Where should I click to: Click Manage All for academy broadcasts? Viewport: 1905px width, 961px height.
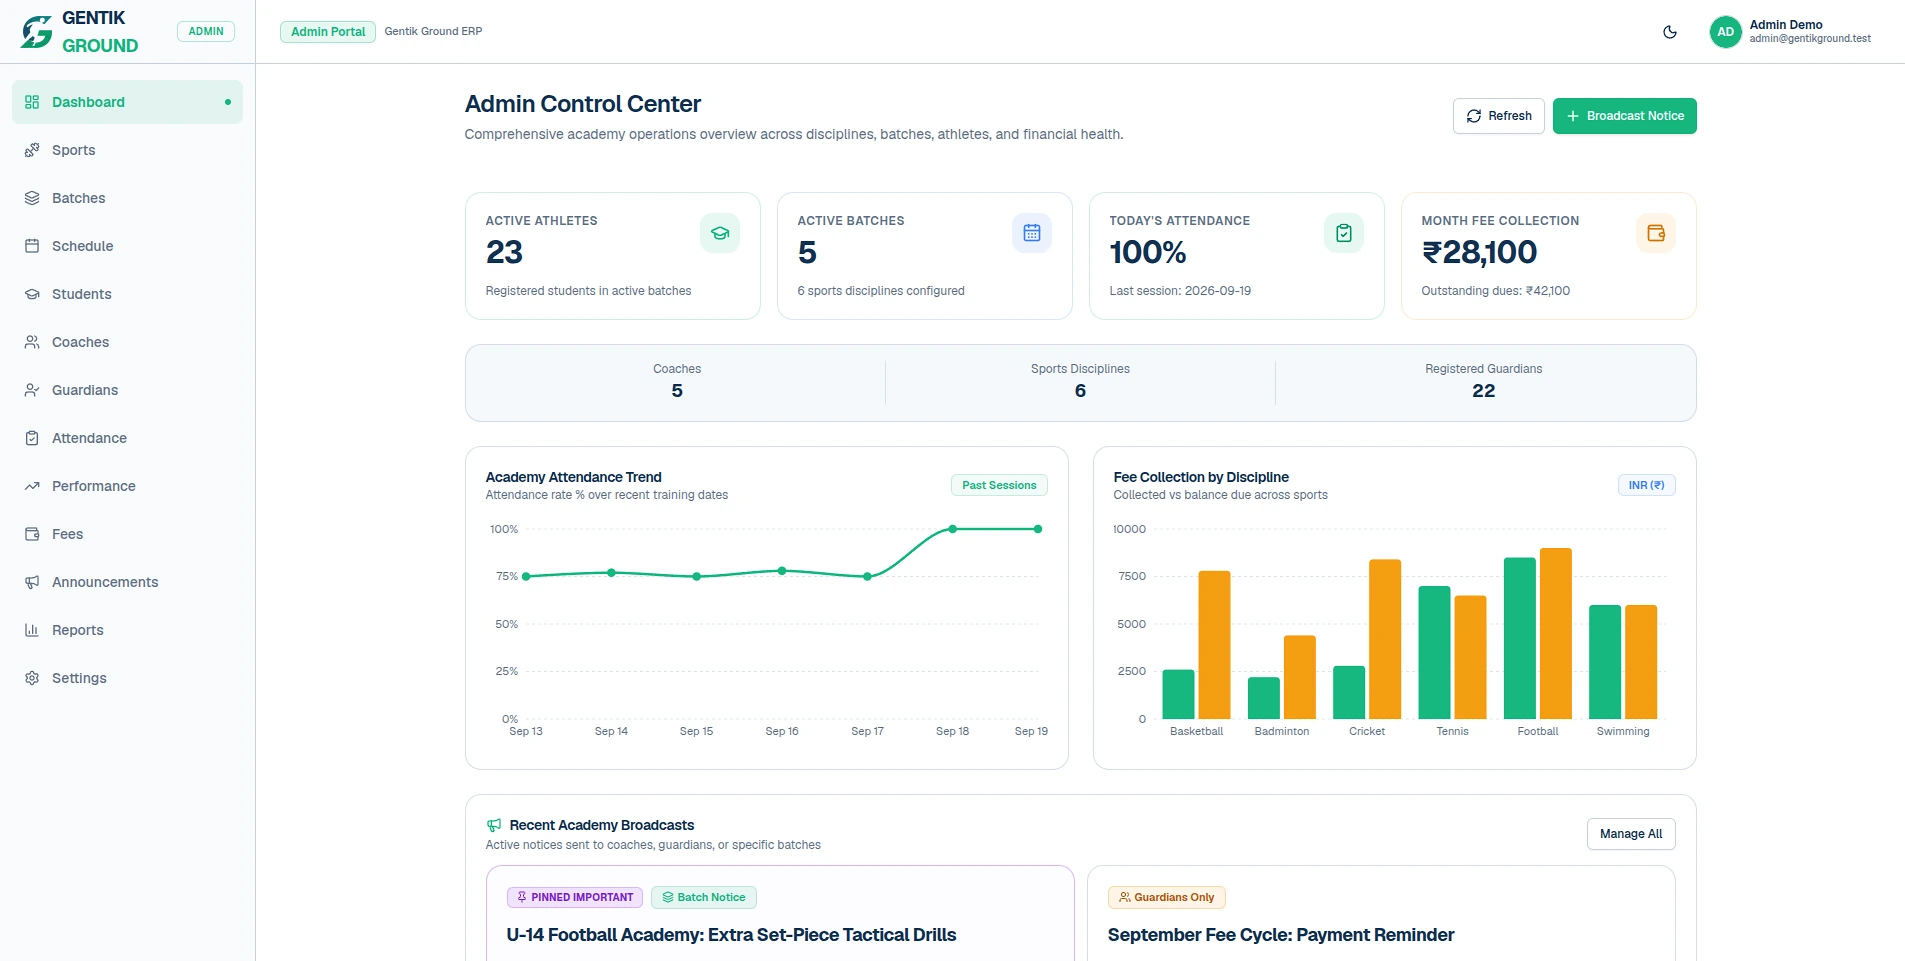click(x=1631, y=834)
